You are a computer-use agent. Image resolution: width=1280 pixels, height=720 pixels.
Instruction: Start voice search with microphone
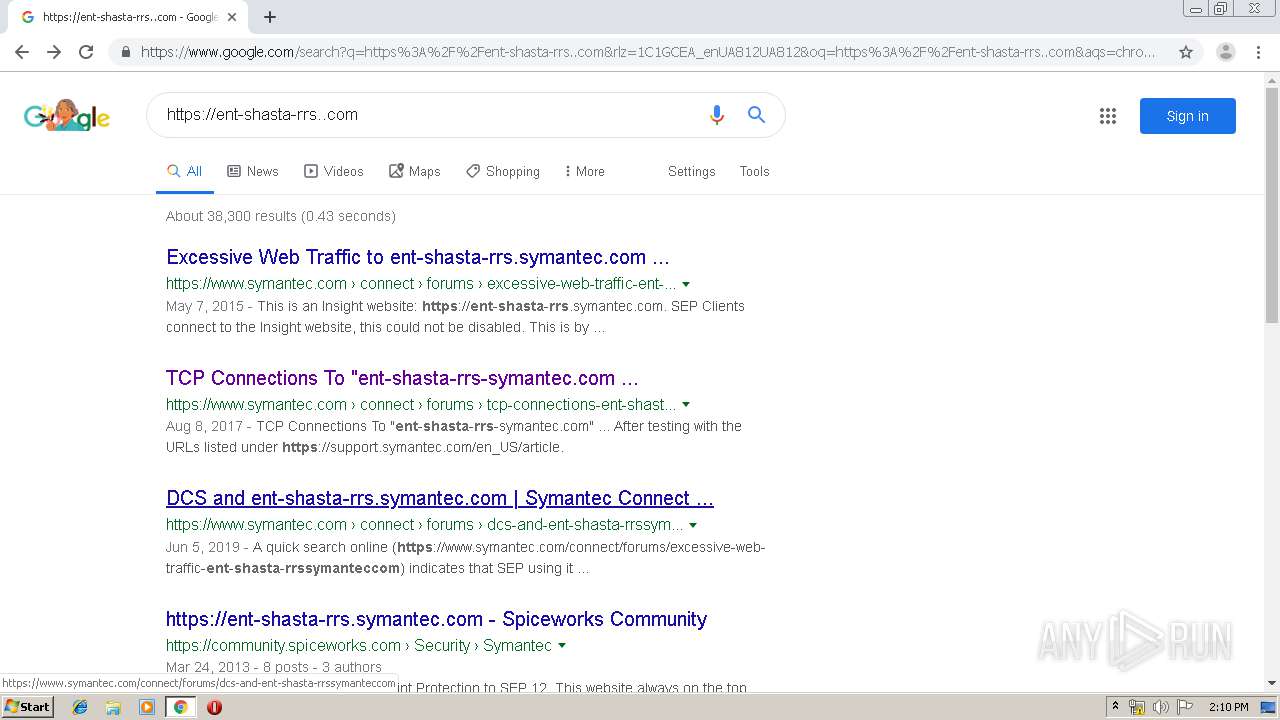tap(716, 115)
